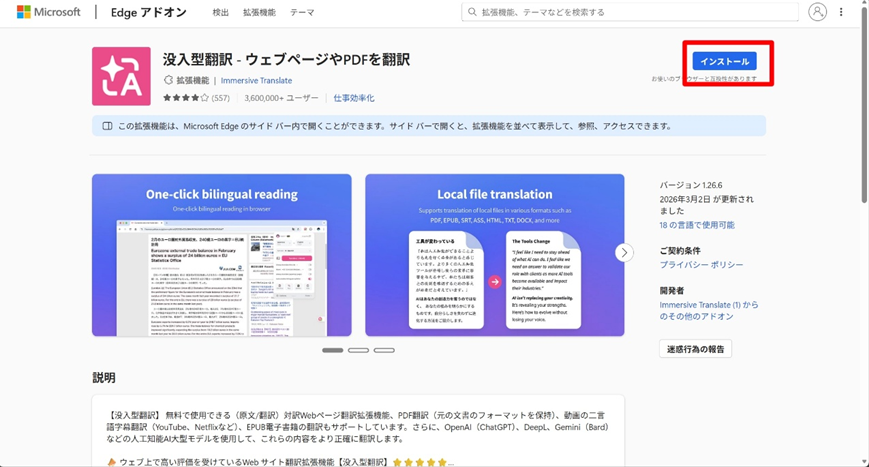The height and width of the screenshot is (467, 869).
Task: Click the Immersive Translate pink app icon
Action: (x=121, y=76)
